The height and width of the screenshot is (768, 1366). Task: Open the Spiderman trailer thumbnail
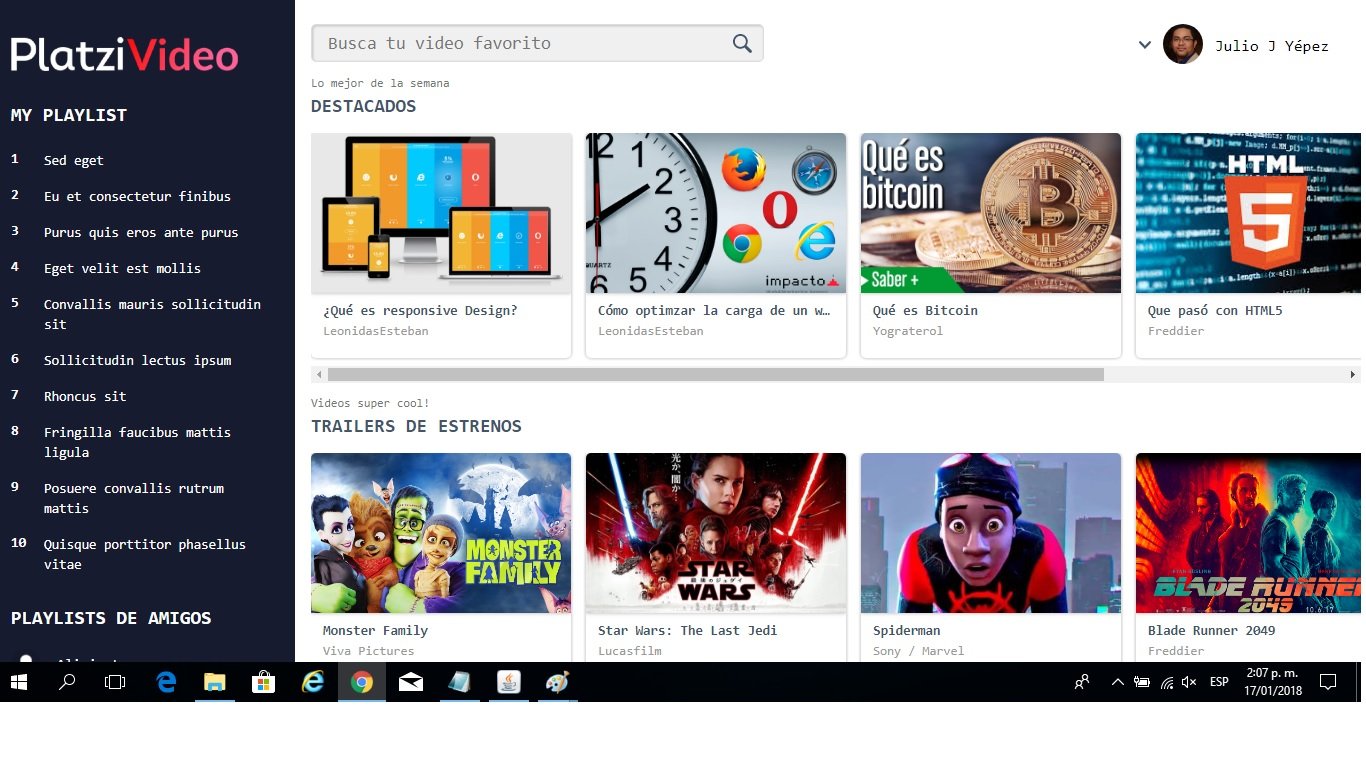(991, 533)
